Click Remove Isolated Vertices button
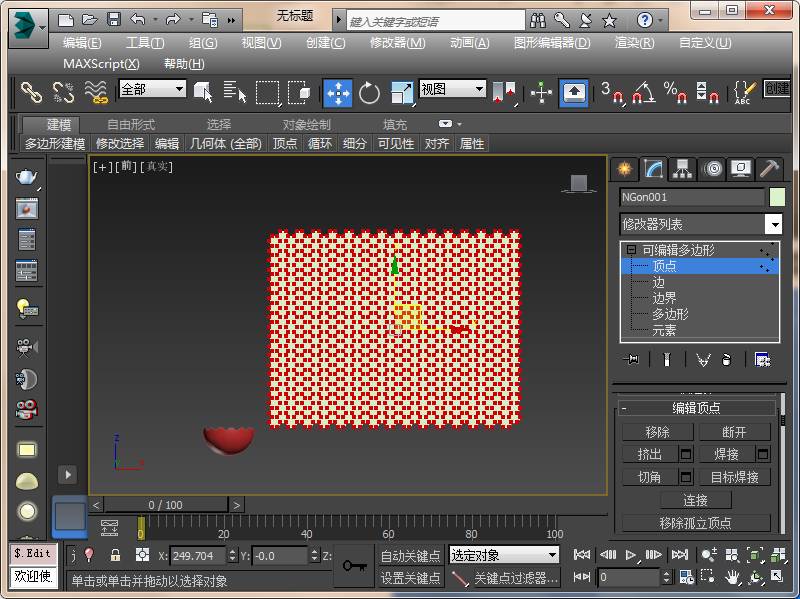Image resolution: width=800 pixels, height=599 pixels. click(x=695, y=523)
